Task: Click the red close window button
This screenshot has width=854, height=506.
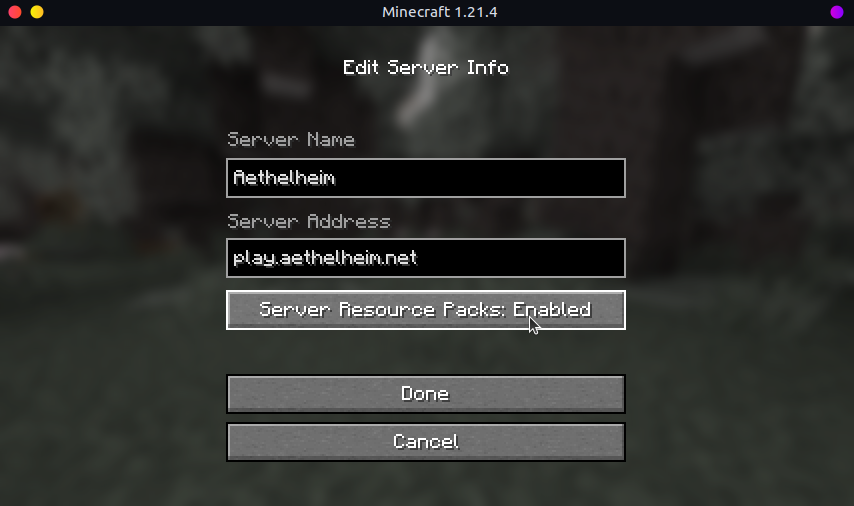Action: 15,12
